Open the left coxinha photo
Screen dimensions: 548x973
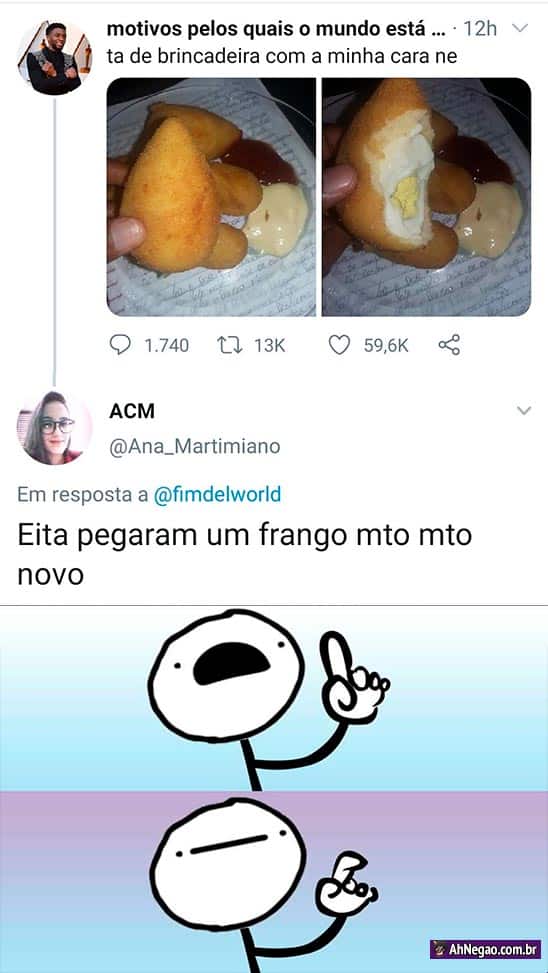pos(211,197)
